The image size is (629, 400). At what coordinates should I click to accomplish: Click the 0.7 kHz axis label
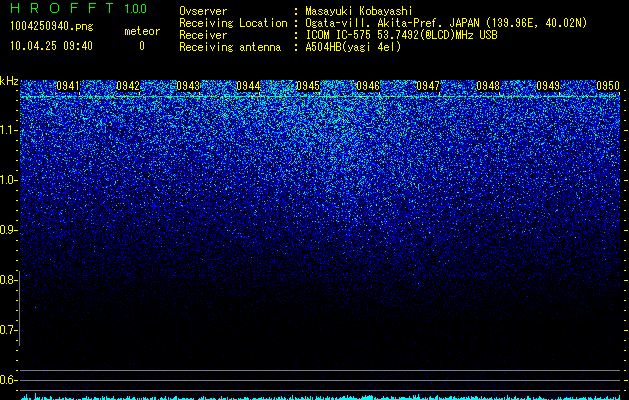click(8, 330)
